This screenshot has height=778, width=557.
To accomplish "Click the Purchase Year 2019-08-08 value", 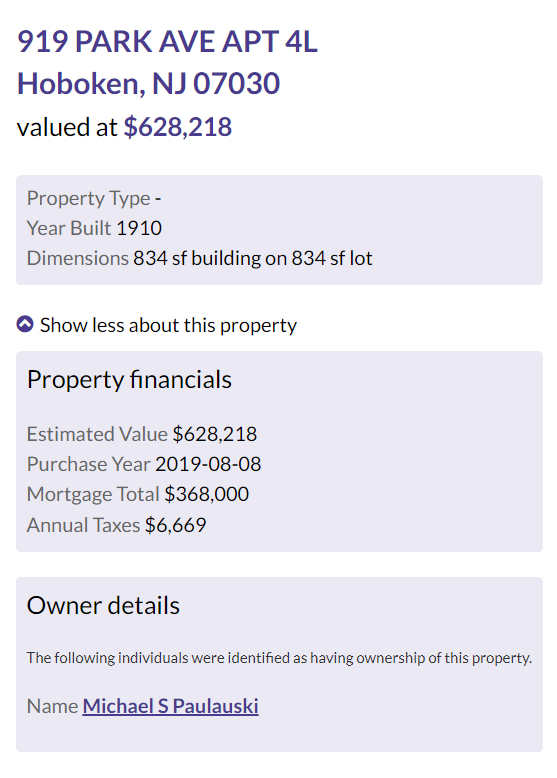I will (x=208, y=464).
